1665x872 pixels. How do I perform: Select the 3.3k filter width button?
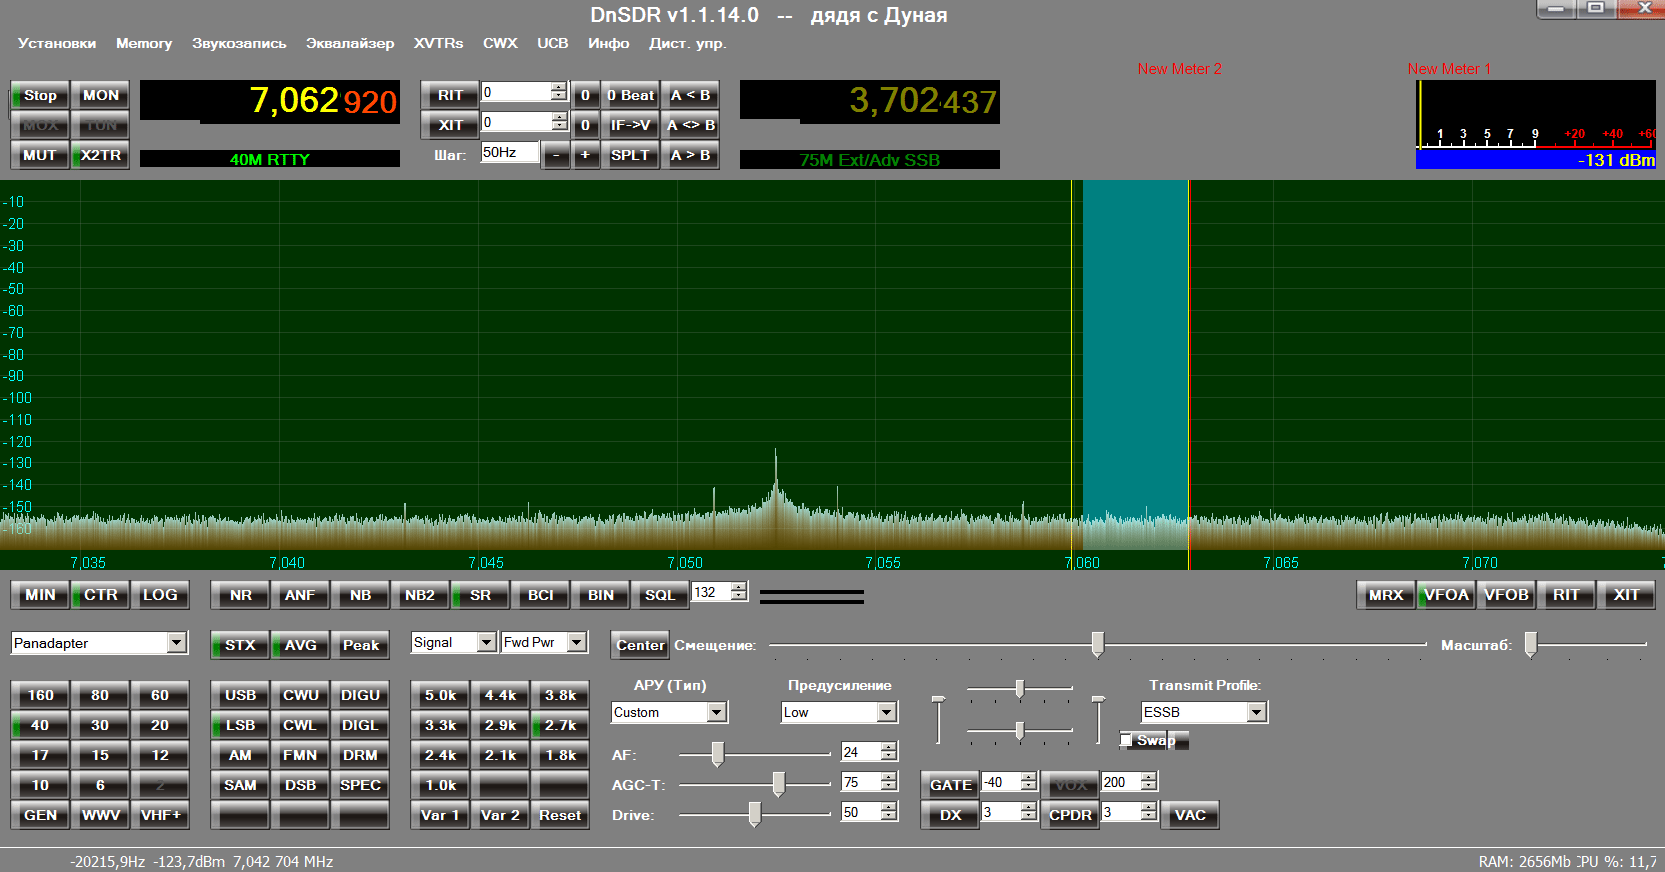coord(441,725)
